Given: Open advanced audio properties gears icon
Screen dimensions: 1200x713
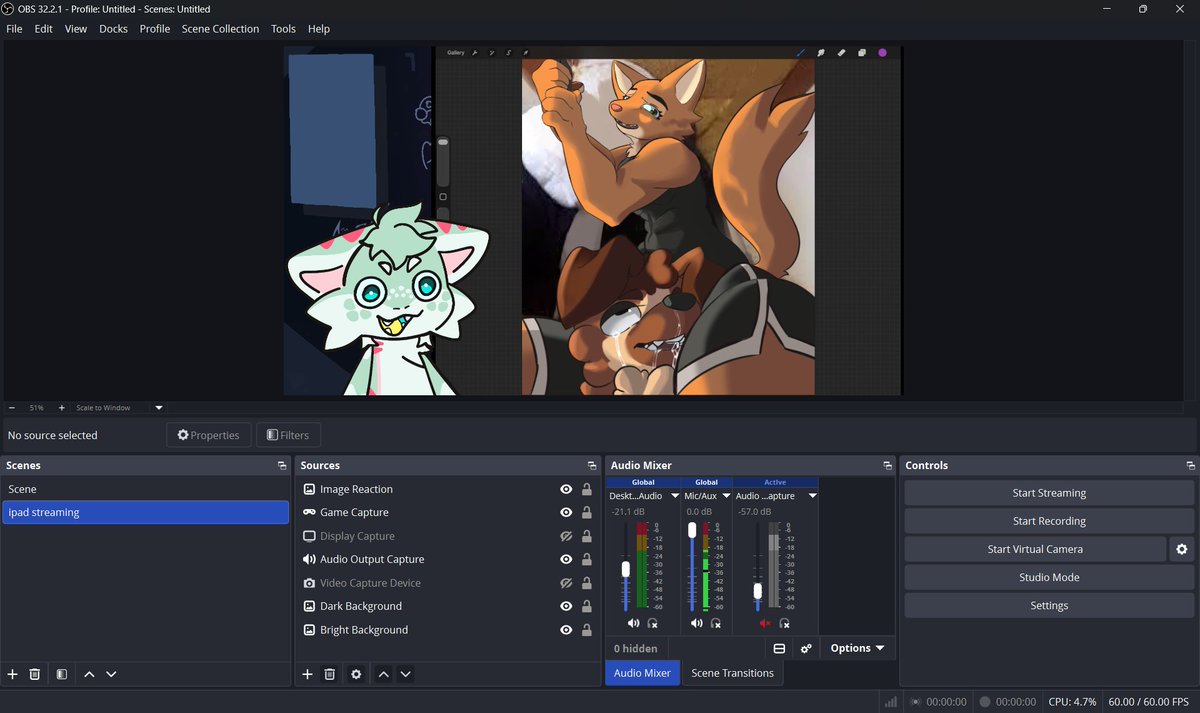Looking at the screenshot, I should (x=806, y=648).
